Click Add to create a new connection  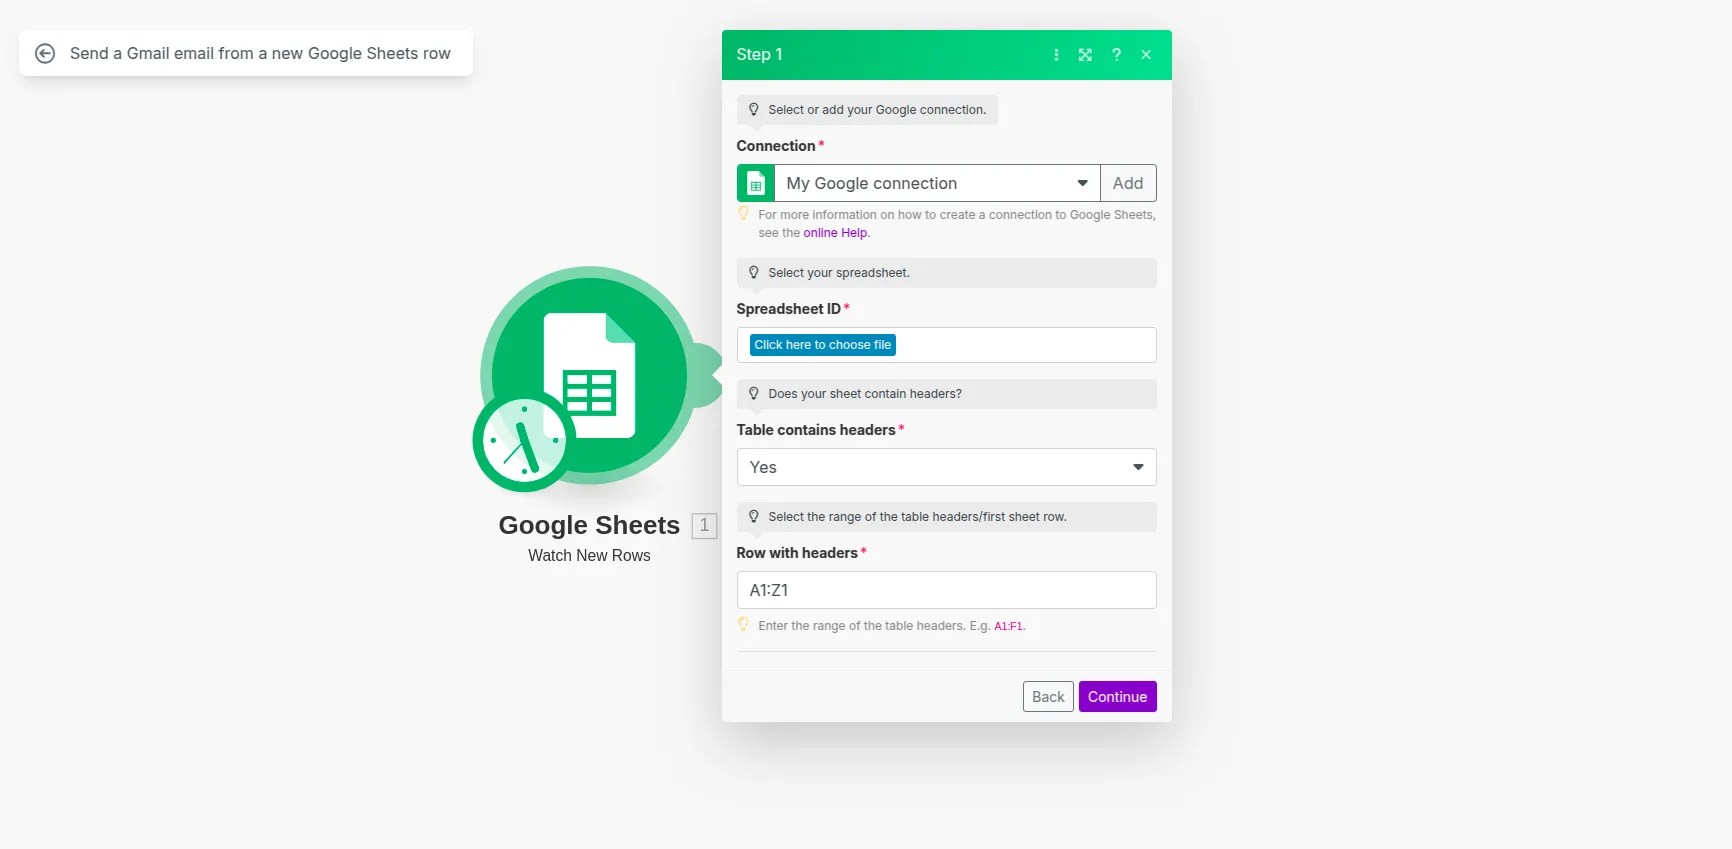(1128, 184)
